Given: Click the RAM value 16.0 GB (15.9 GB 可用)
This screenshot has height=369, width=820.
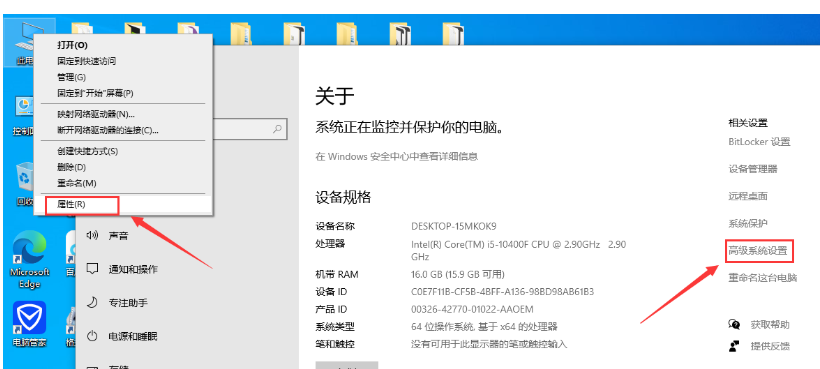Looking at the screenshot, I should [x=458, y=274].
